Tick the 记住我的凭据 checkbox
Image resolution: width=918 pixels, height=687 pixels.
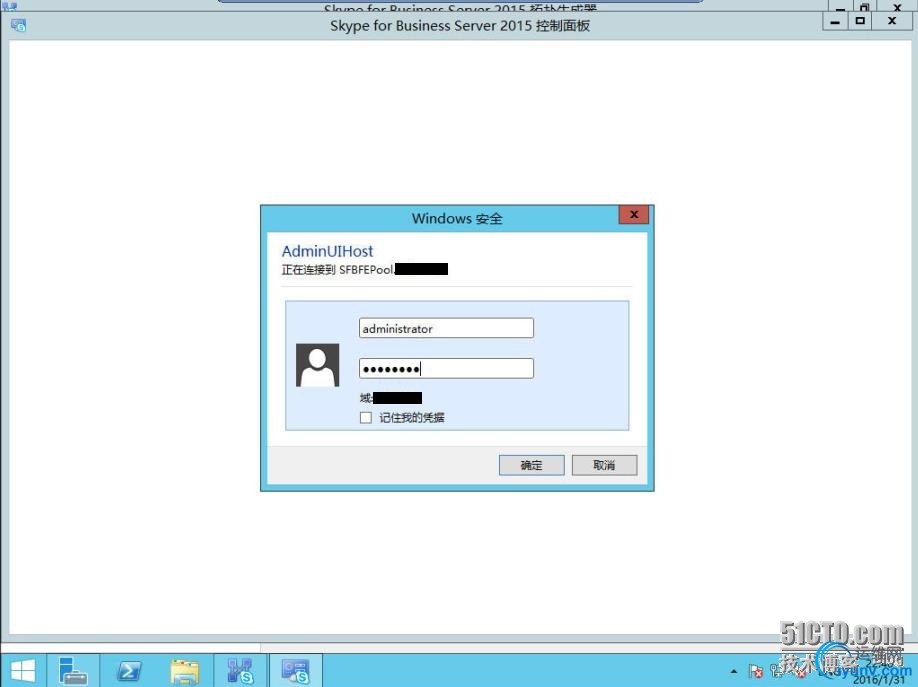[366, 418]
